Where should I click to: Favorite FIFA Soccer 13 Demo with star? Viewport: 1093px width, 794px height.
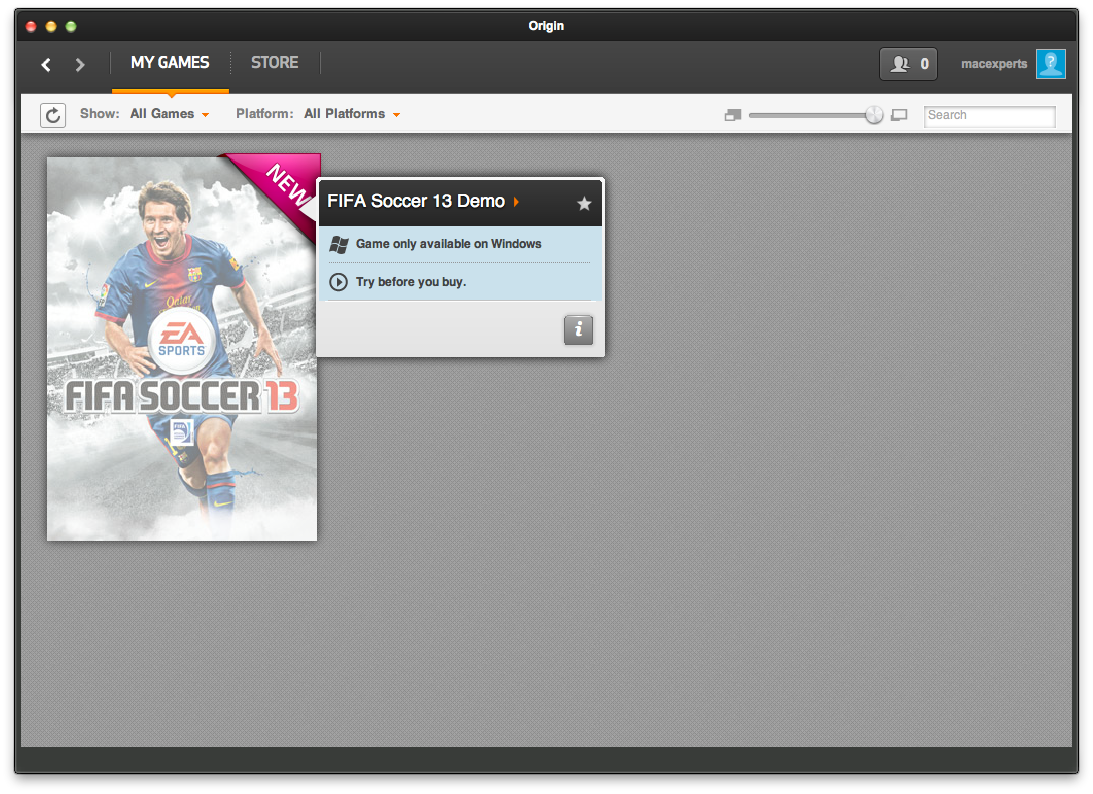click(584, 204)
